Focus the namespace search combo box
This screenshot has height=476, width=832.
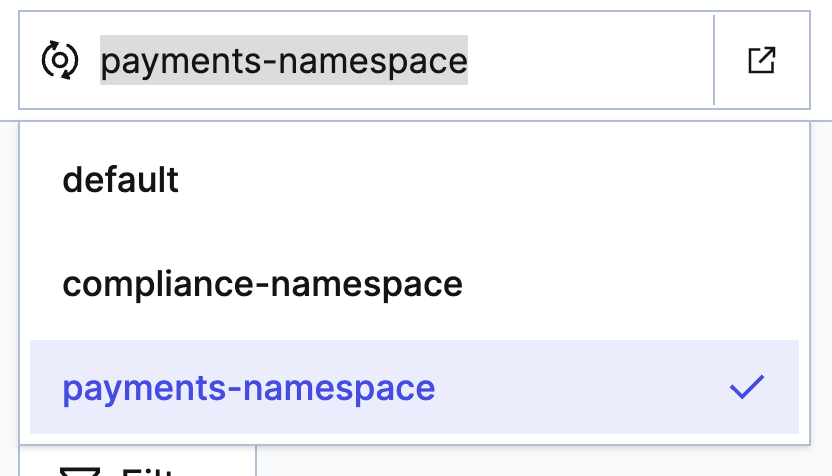(x=400, y=61)
